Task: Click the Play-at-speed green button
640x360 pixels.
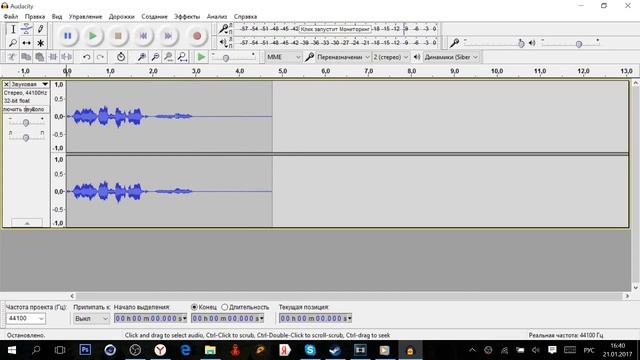Action: point(201,57)
